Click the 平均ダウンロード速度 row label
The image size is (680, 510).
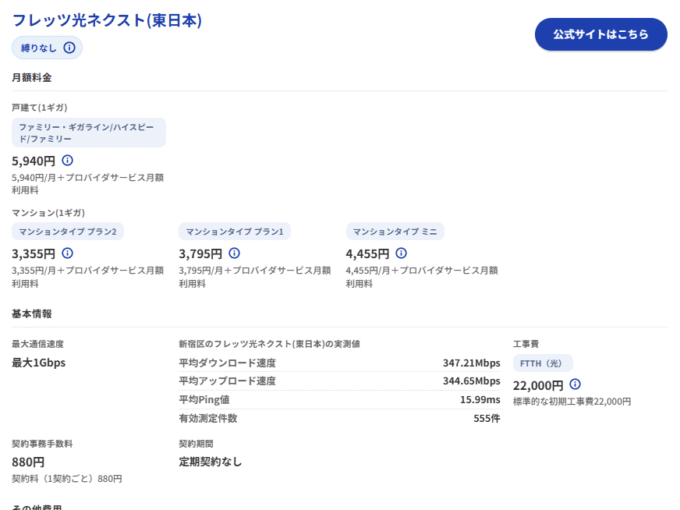pos(227,363)
